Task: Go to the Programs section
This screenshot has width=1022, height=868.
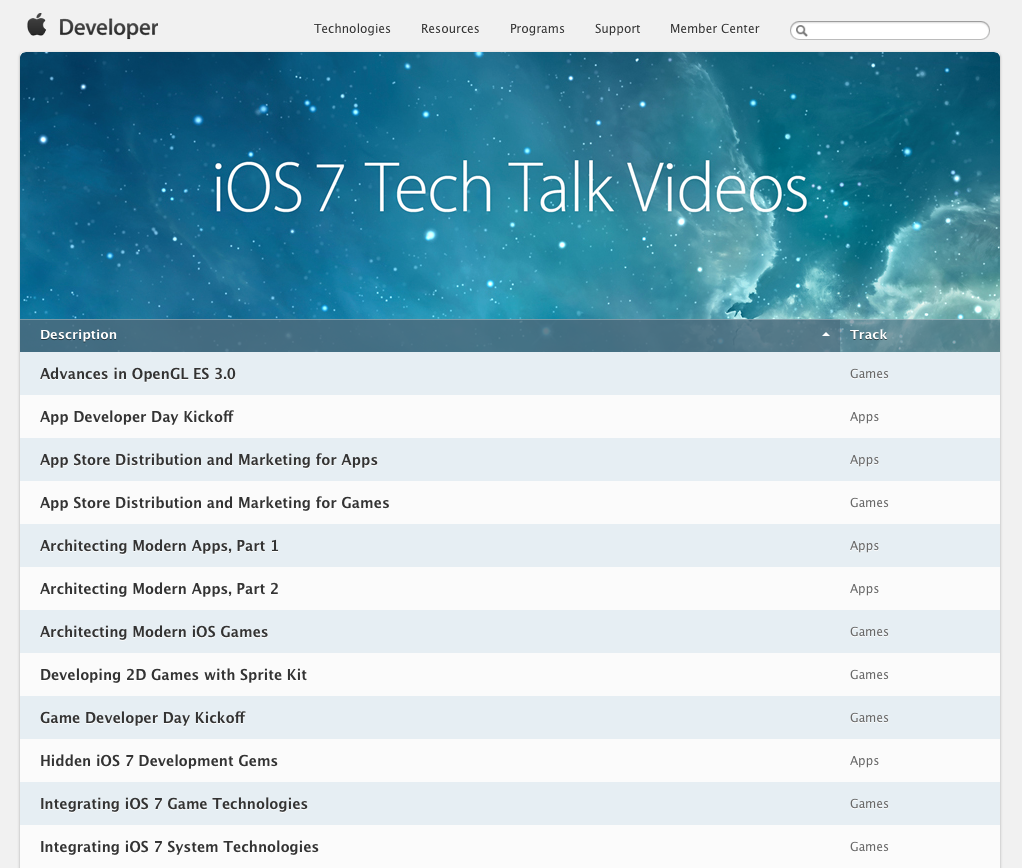Action: point(537,29)
